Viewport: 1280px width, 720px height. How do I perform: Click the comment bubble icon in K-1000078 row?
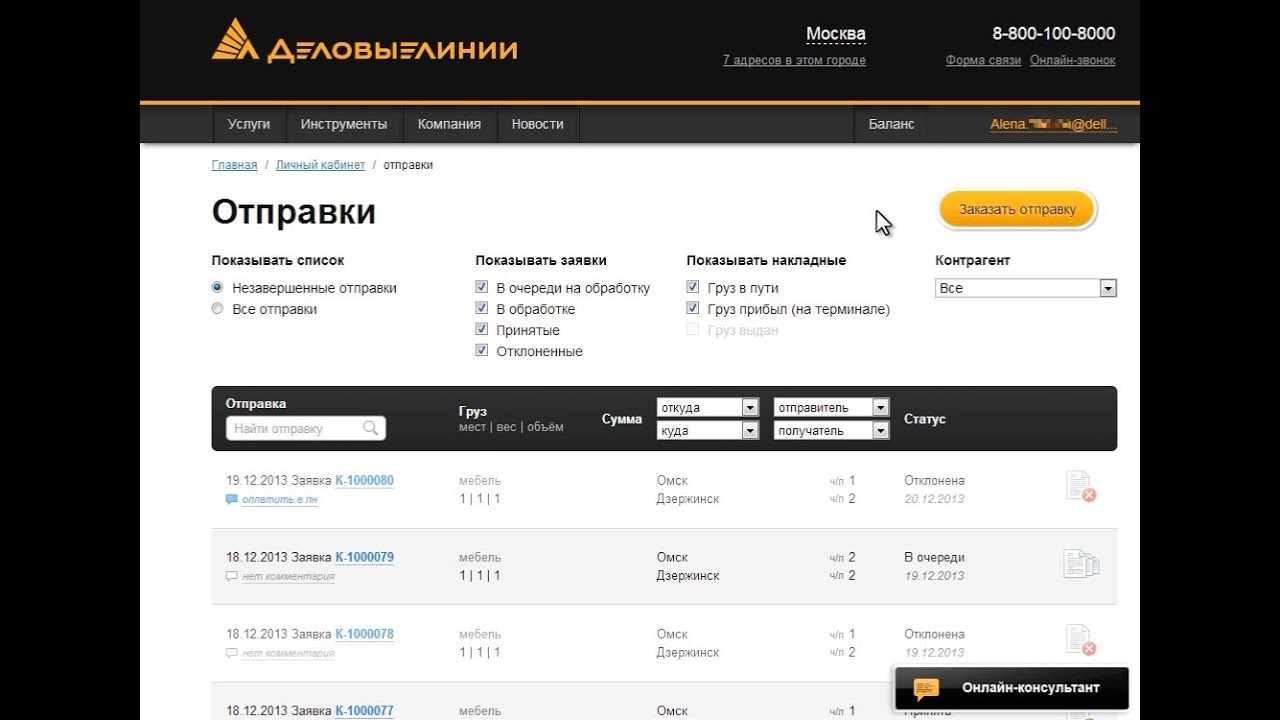click(232, 653)
